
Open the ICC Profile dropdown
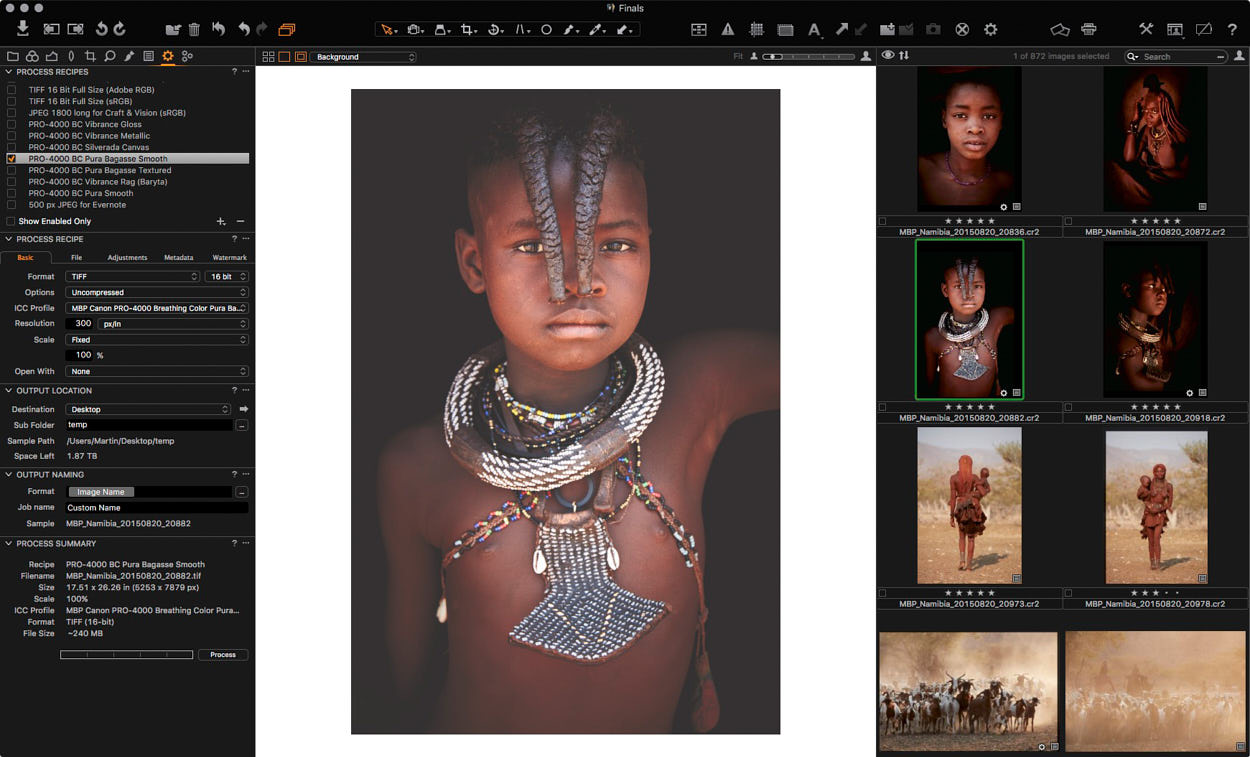pos(156,308)
